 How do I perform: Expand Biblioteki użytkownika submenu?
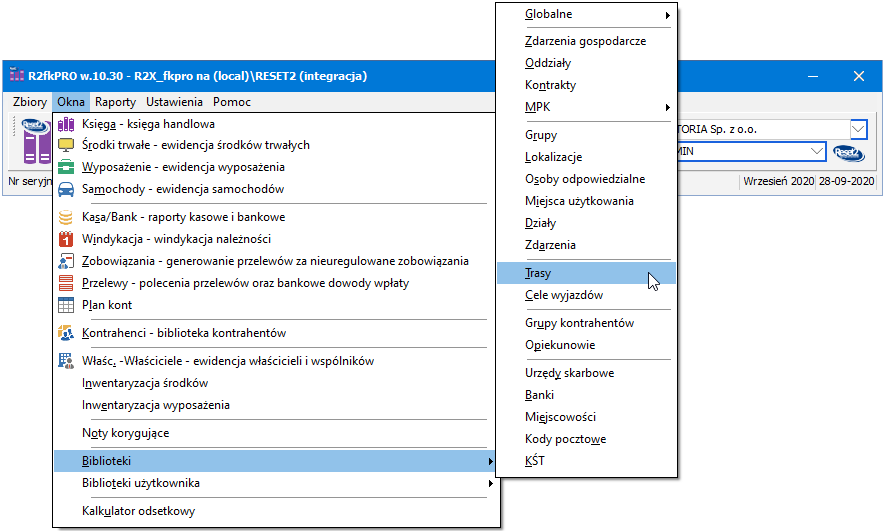277,484
